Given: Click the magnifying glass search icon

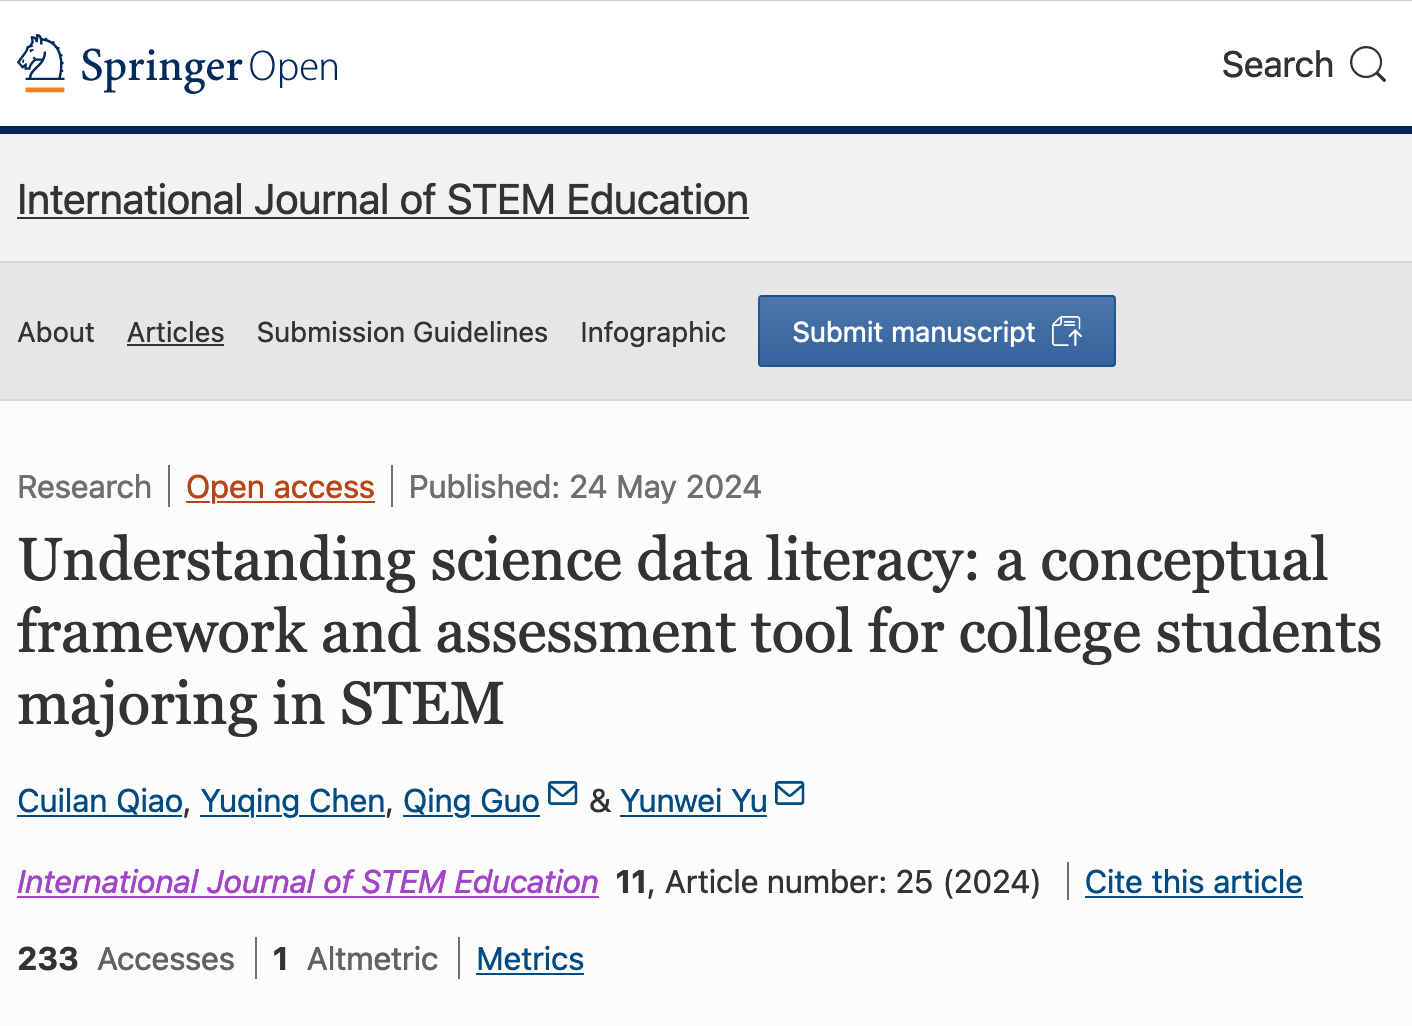Looking at the screenshot, I should coord(1368,65).
